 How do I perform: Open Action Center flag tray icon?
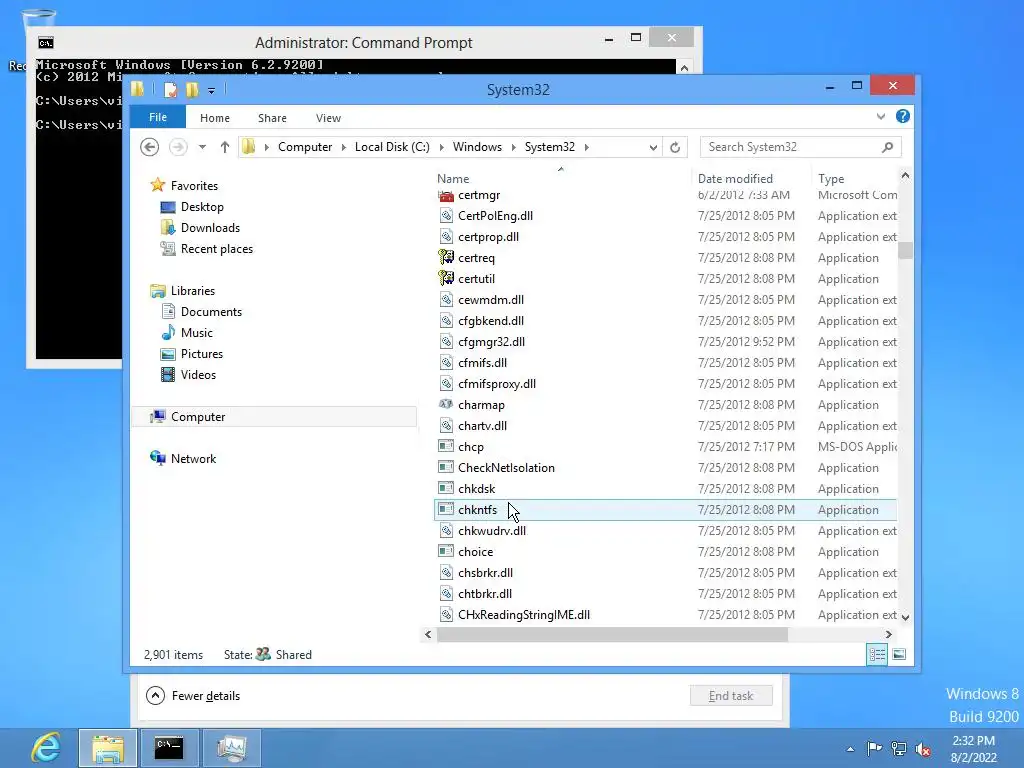(x=874, y=748)
